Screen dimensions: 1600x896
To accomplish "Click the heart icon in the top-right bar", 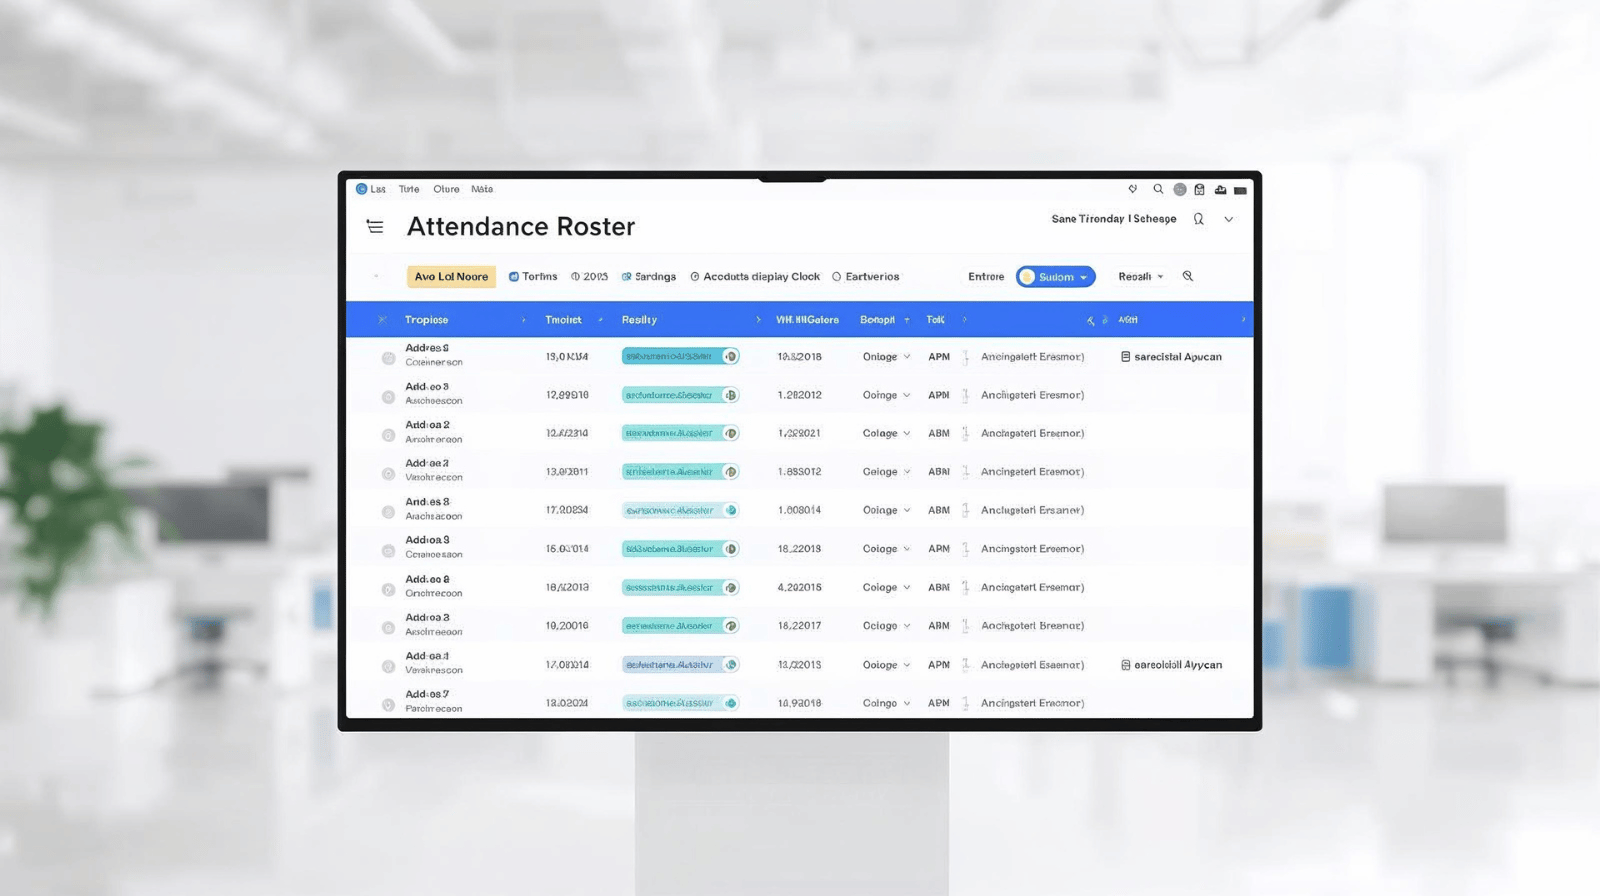I will 1132,189.
